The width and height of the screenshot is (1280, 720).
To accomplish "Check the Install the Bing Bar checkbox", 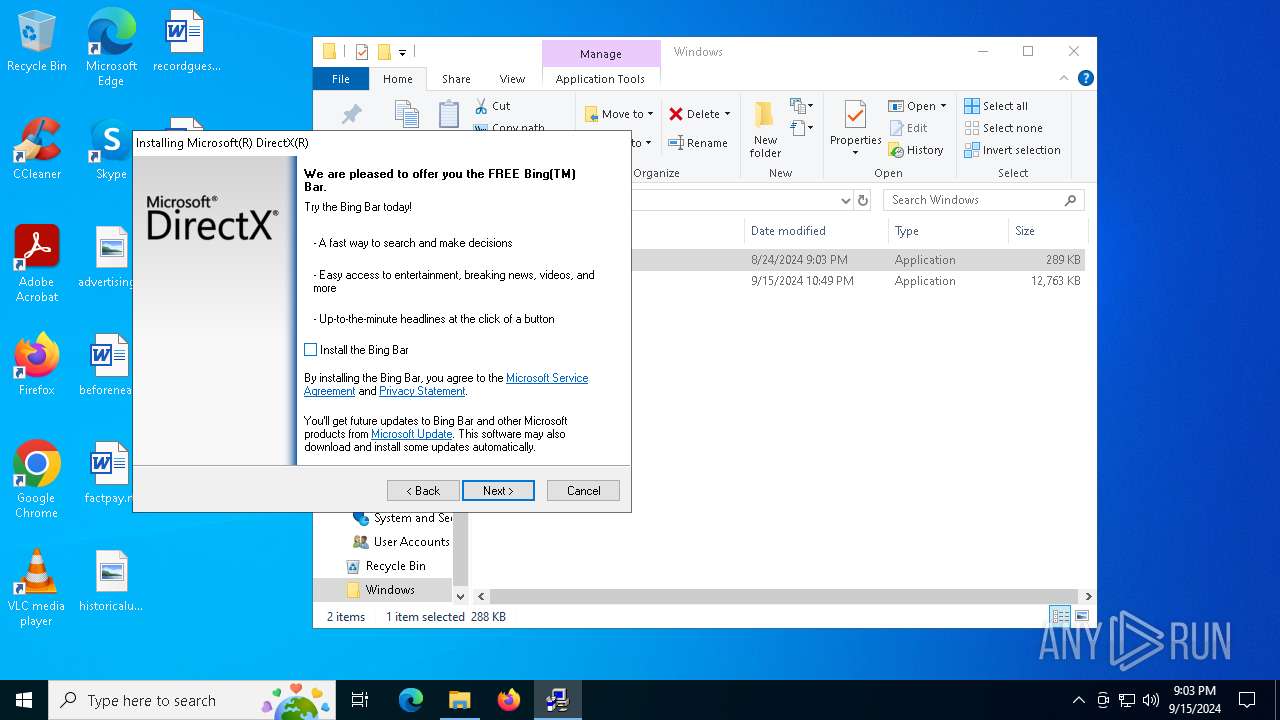I will coord(310,350).
